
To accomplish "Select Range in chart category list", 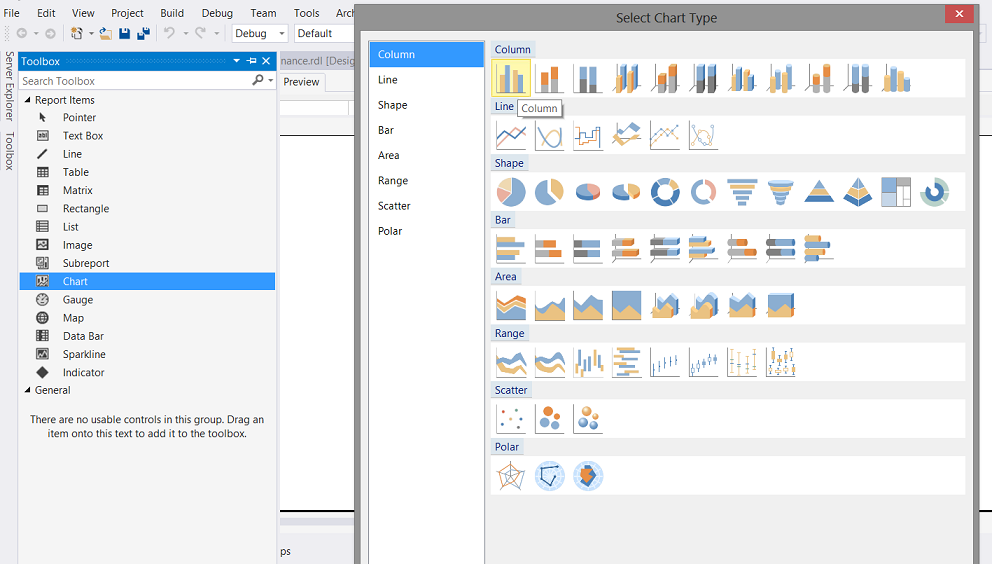I will click(x=426, y=180).
